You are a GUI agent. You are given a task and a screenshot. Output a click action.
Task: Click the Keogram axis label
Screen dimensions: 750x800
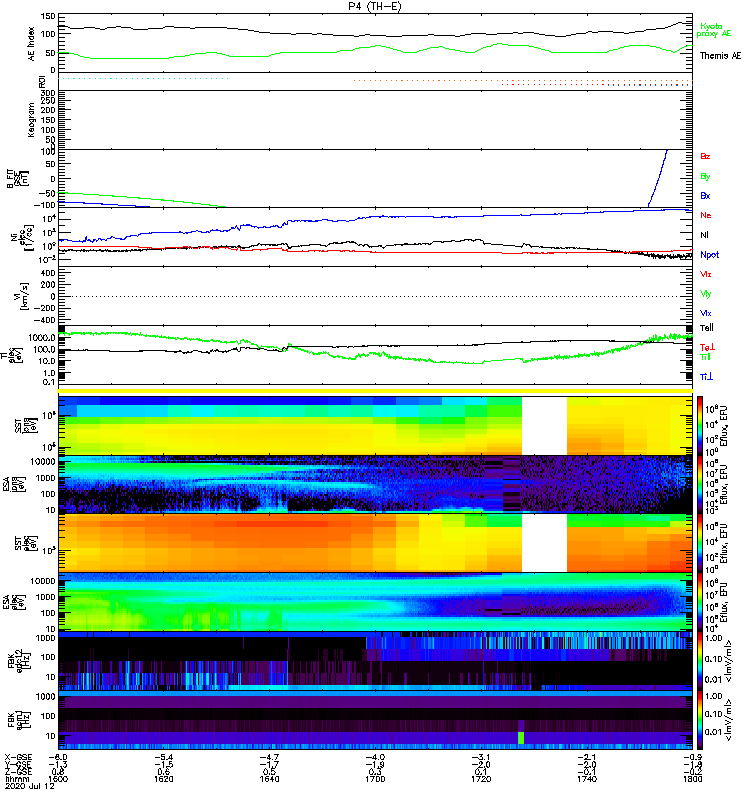click(x=32, y=119)
